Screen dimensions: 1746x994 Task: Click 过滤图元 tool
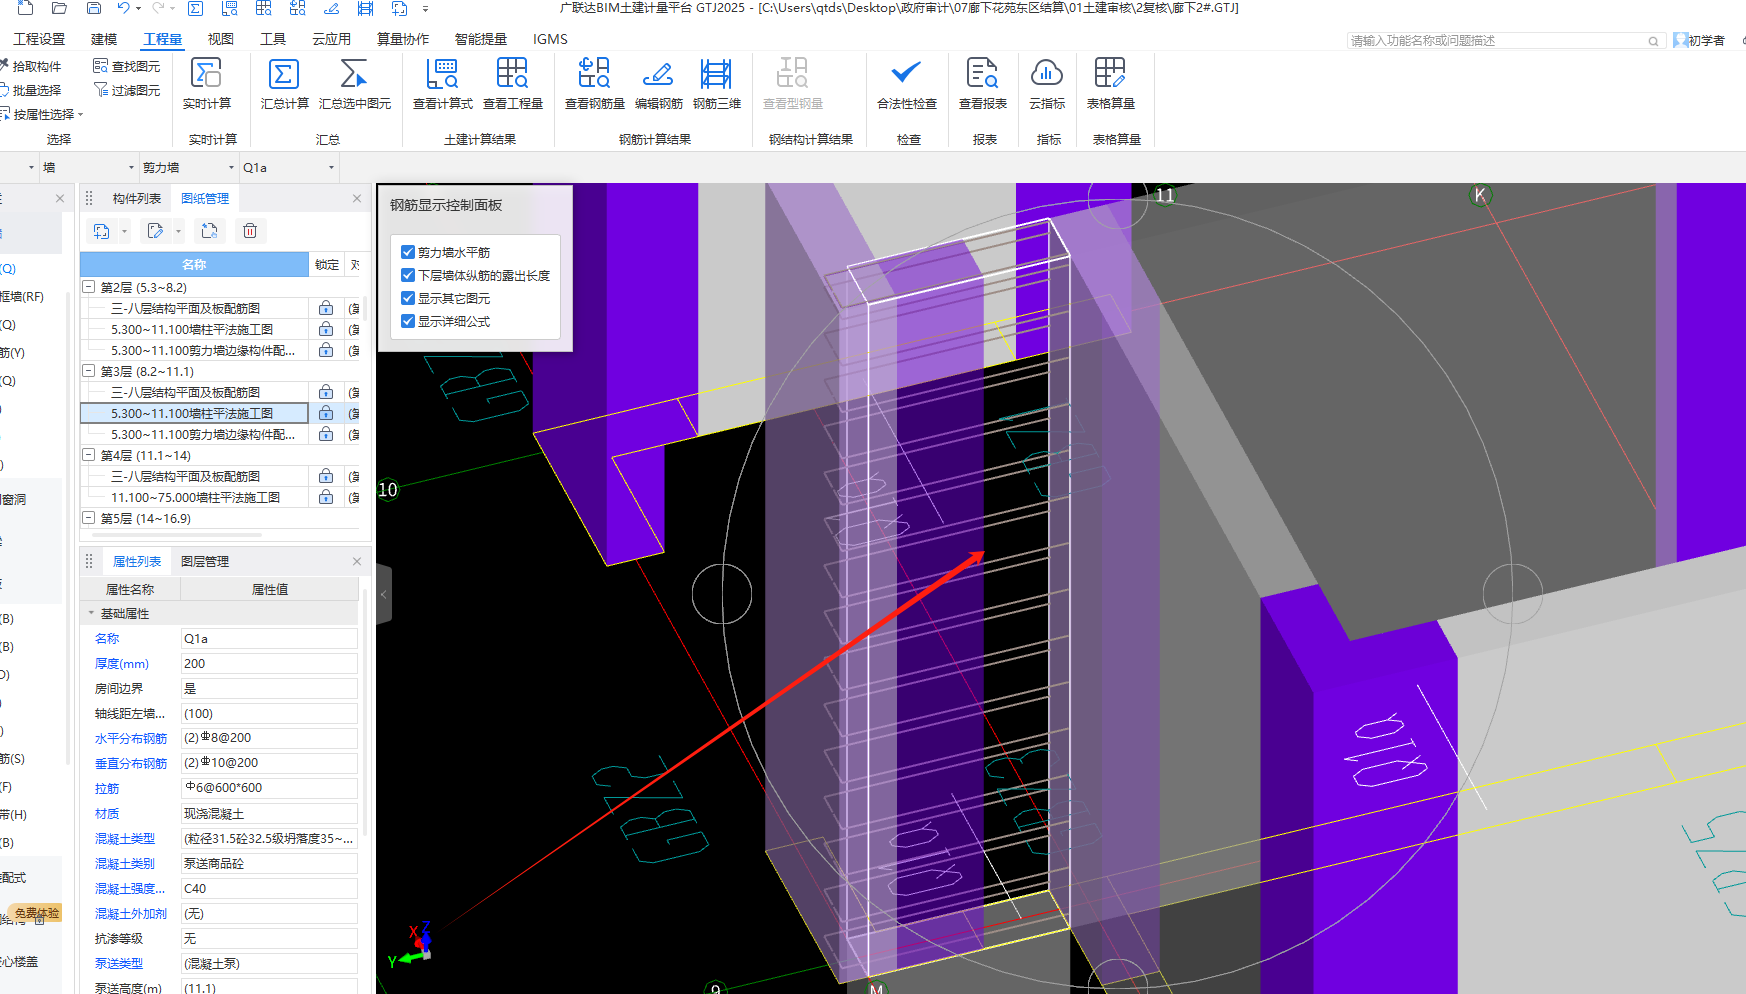(x=127, y=90)
